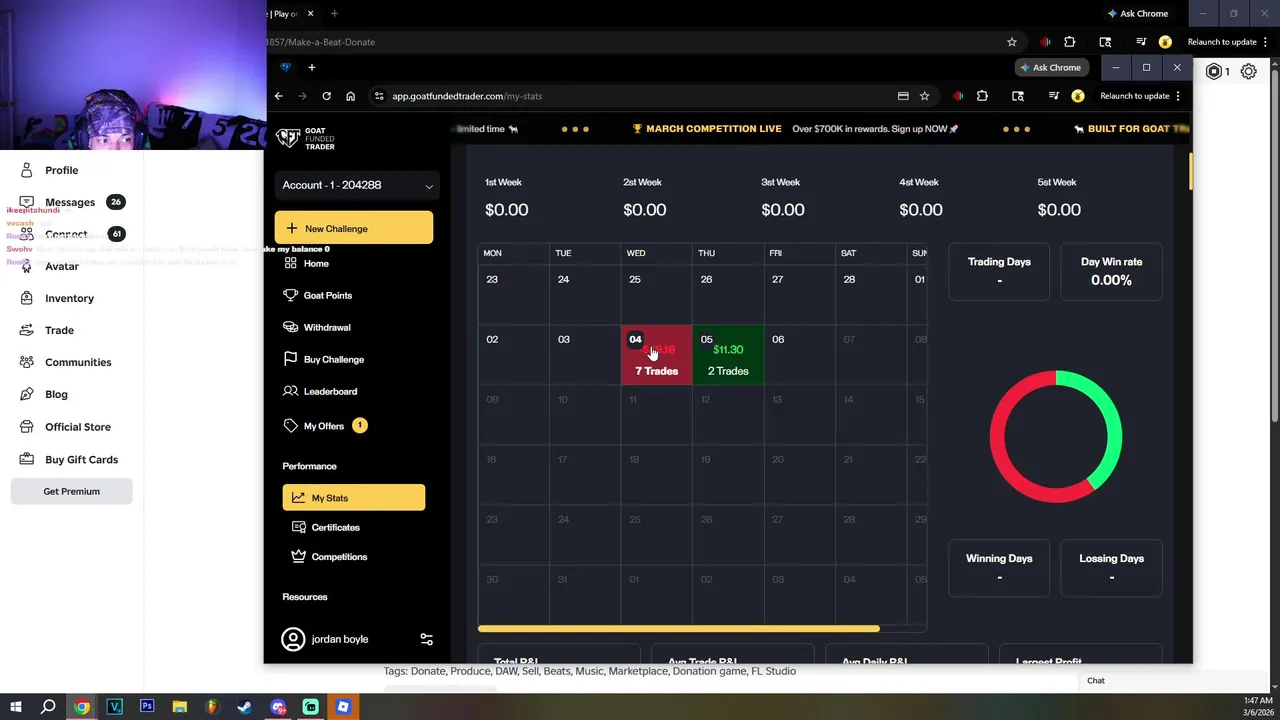
Task: Expand the Account - 1 - 204288 dropdown
Action: pos(357,185)
